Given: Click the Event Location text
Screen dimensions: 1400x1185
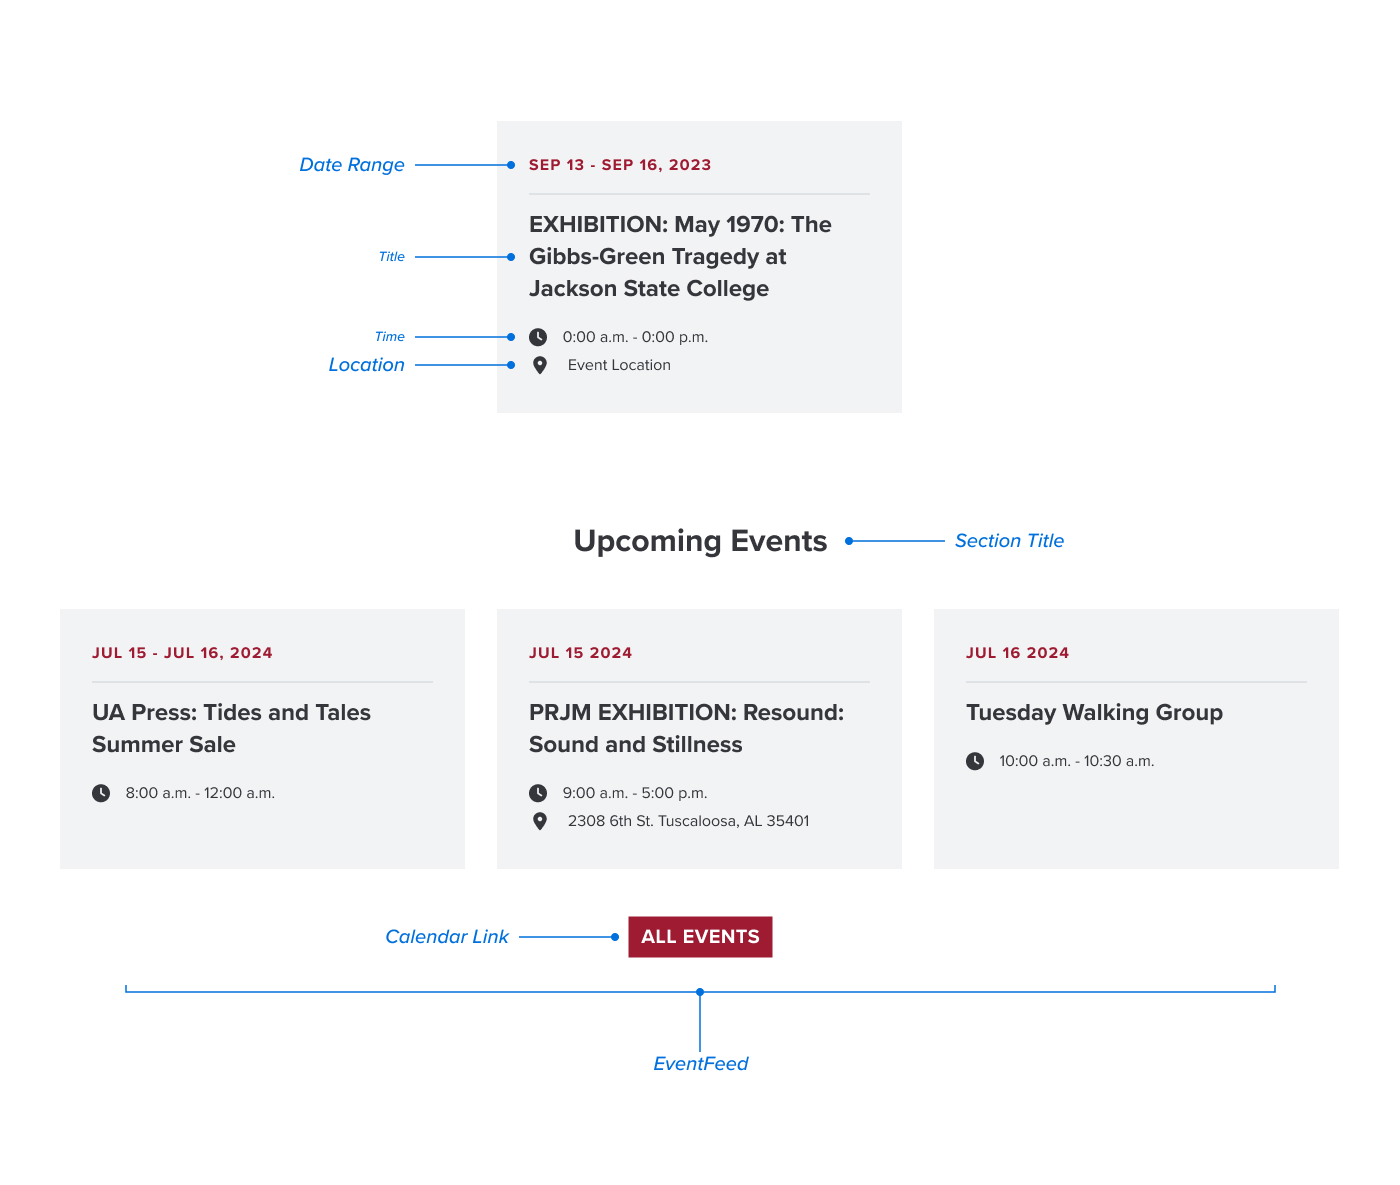Looking at the screenshot, I should (x=619, y=365).
